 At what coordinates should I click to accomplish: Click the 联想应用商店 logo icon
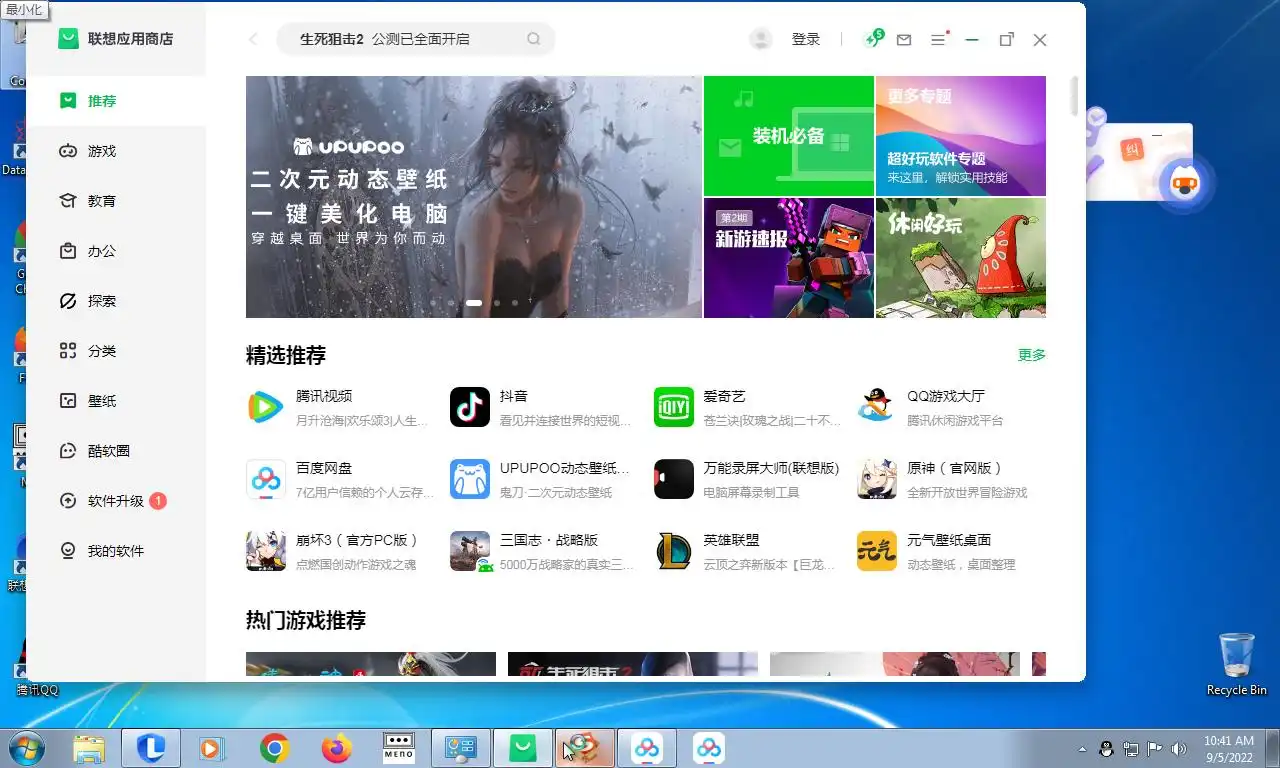click(x=68, y=39)
